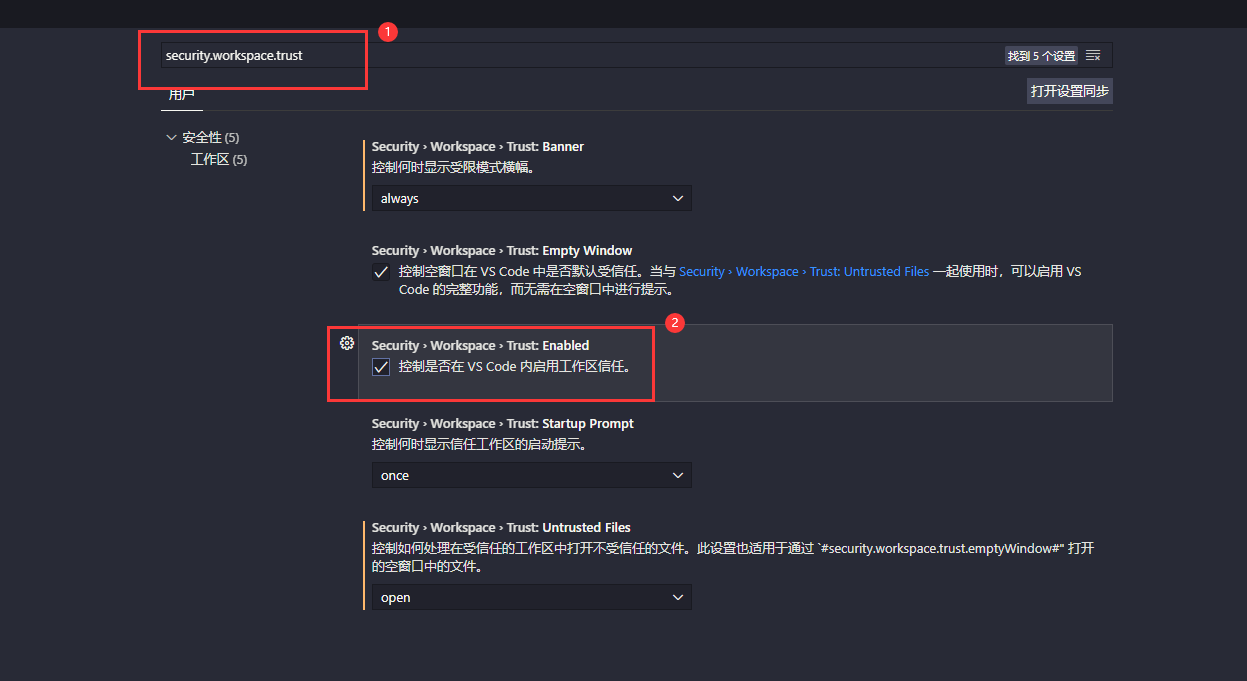
Task: Click the 安全性 collapse chevron
Action: click(171, 136)
